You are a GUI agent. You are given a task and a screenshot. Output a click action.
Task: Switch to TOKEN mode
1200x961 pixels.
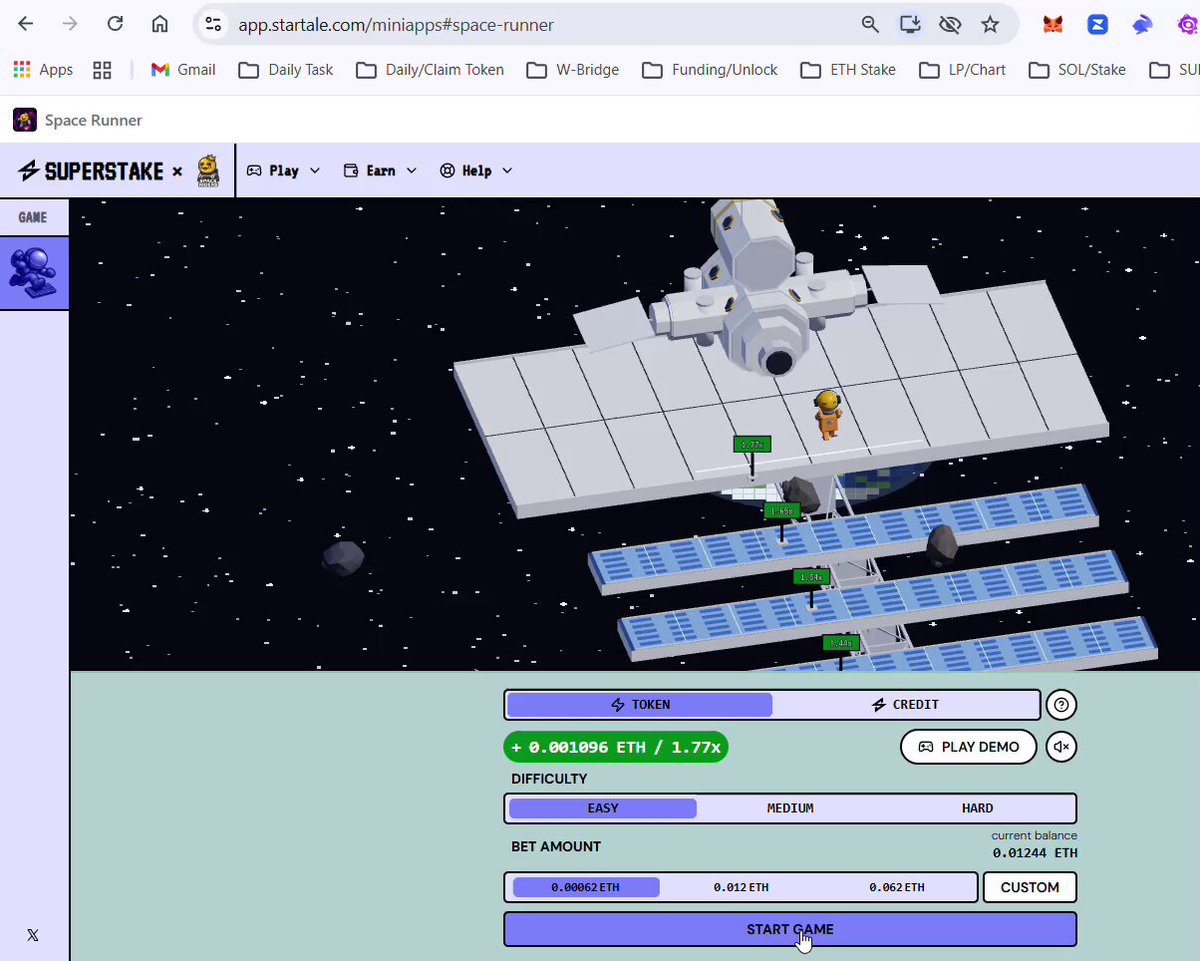(640, 705)
